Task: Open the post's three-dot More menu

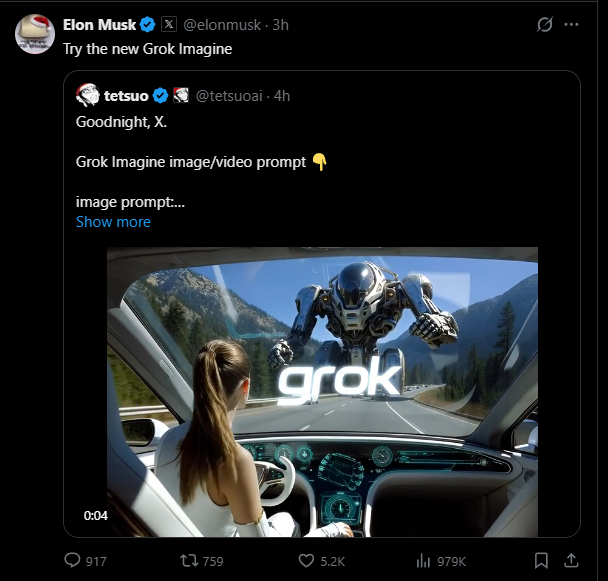Action: (571, 25)
